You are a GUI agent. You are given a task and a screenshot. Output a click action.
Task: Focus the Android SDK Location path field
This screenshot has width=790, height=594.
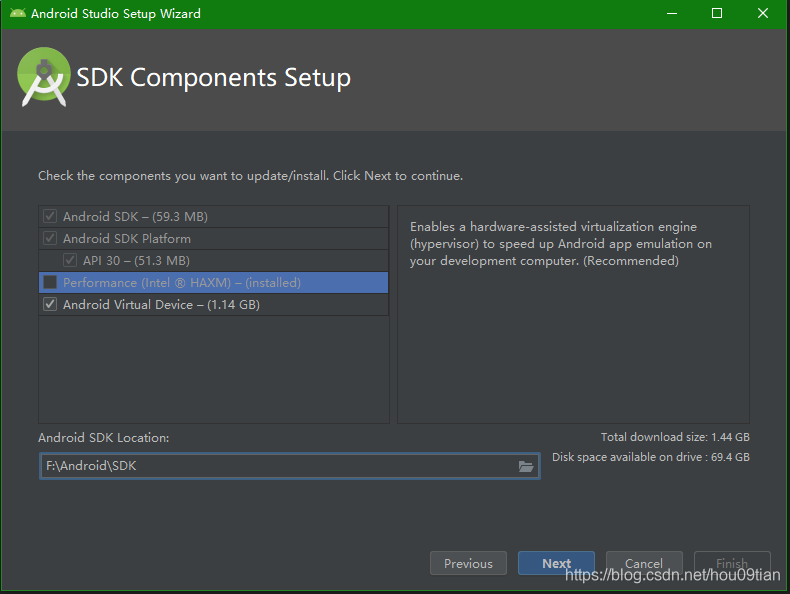click(290, 466)
